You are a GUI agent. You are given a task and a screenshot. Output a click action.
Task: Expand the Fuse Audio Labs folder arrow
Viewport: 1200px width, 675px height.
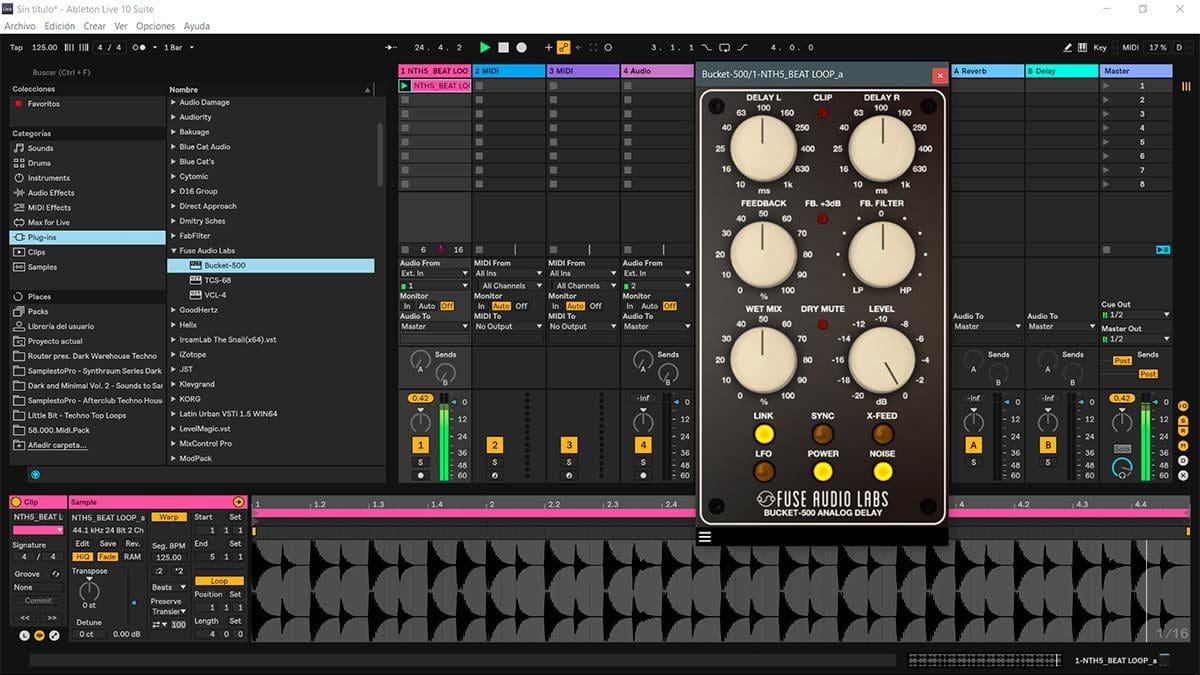click(x=174, y=251)
